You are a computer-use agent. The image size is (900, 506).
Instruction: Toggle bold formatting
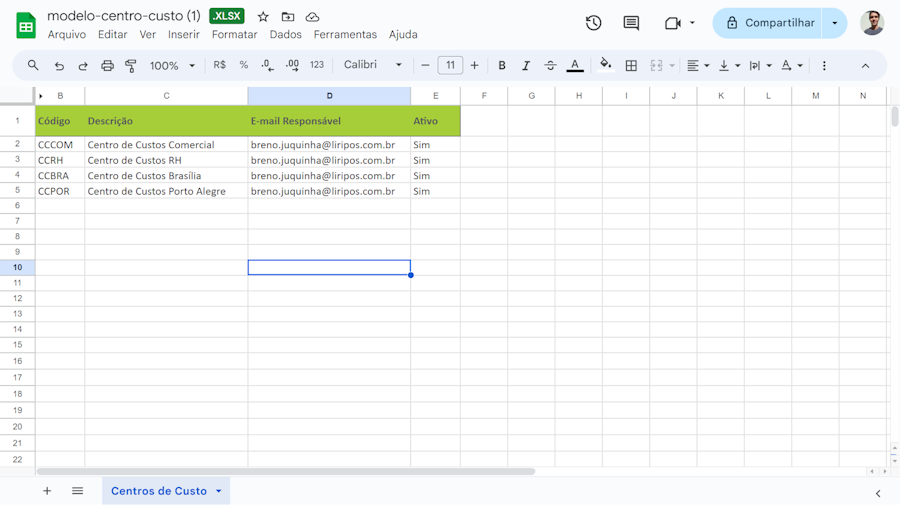coord(502,65)
